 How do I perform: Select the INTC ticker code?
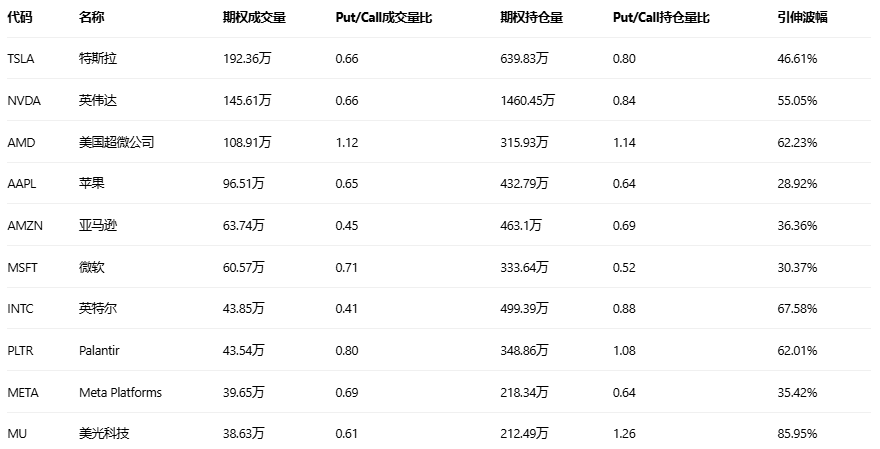point(20,309)
